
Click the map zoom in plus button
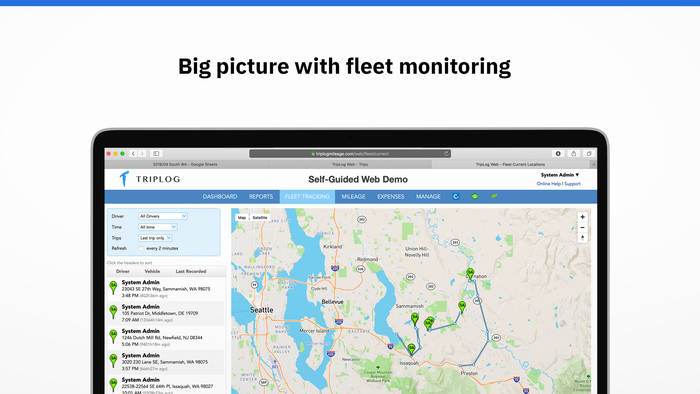click(x=582, y=217)
